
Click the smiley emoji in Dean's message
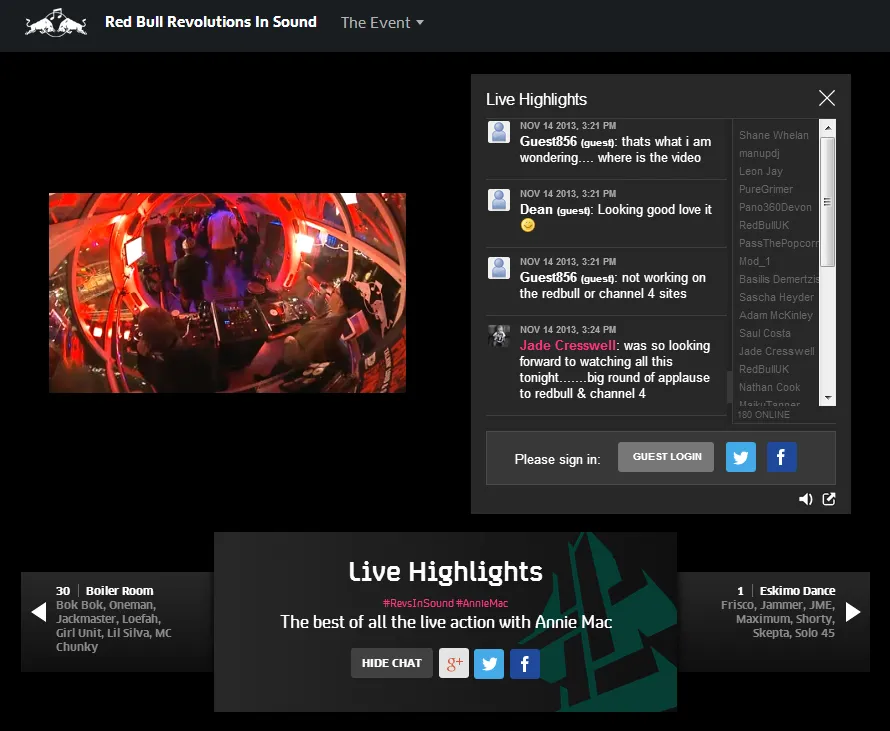tap(528, 225)
